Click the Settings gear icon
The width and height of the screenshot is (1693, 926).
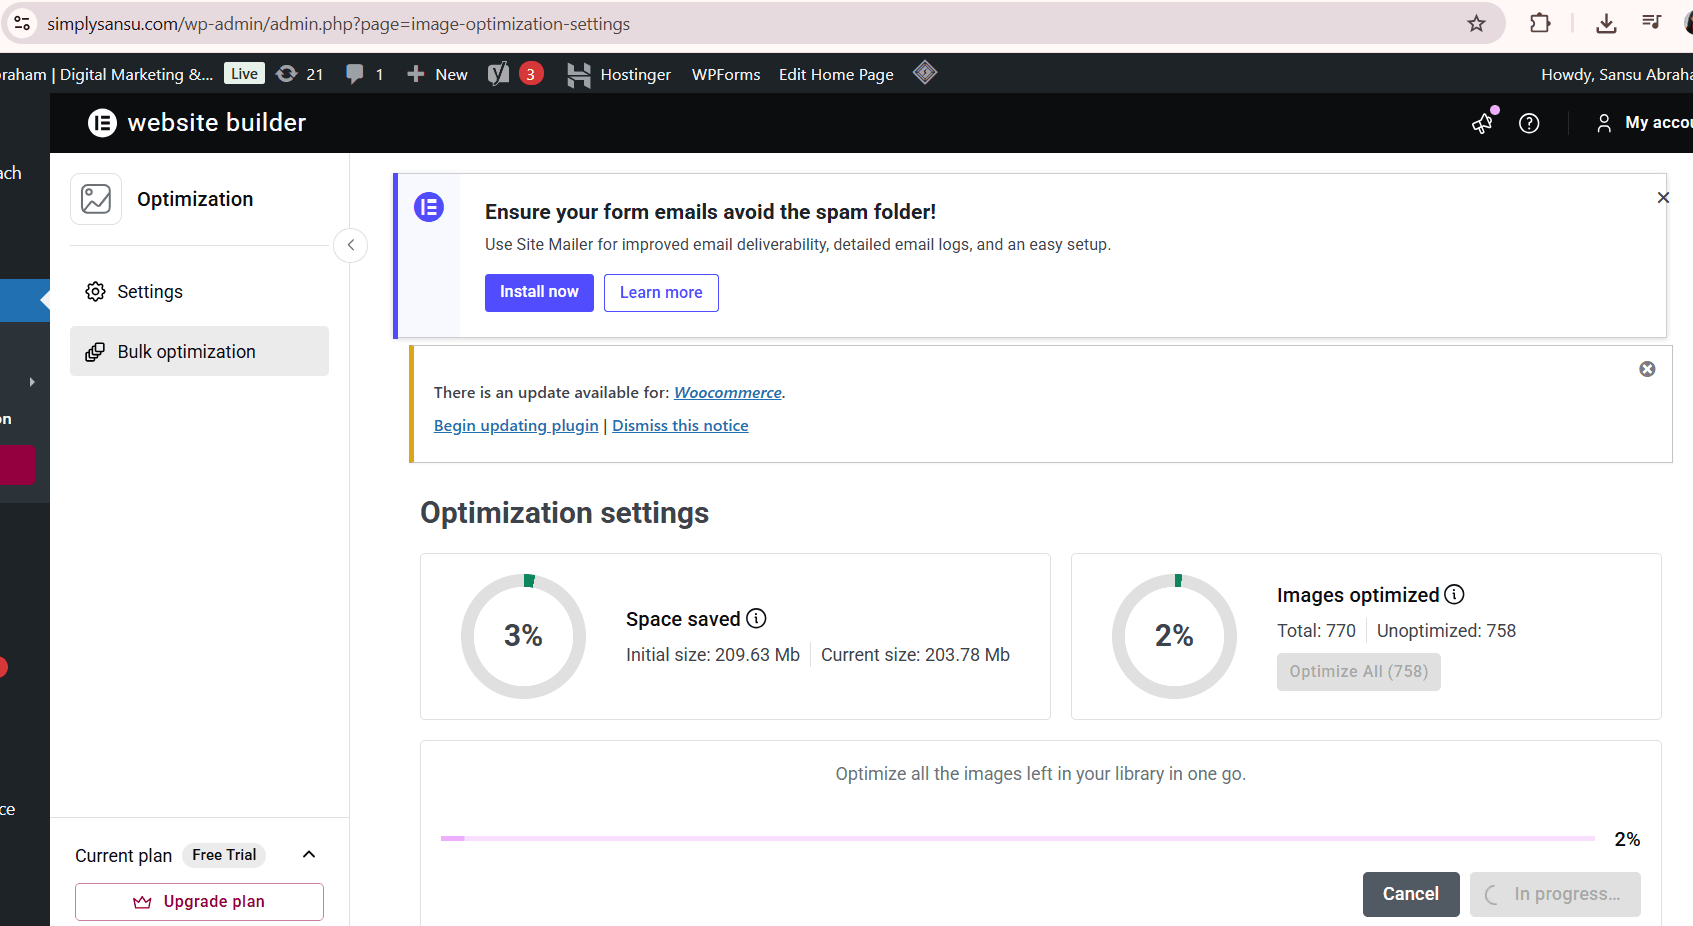point(95,291)
